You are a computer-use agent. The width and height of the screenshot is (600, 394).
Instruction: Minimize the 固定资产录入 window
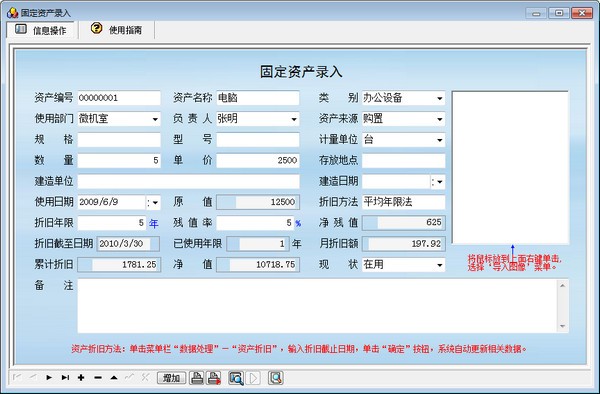coord(536,13)
